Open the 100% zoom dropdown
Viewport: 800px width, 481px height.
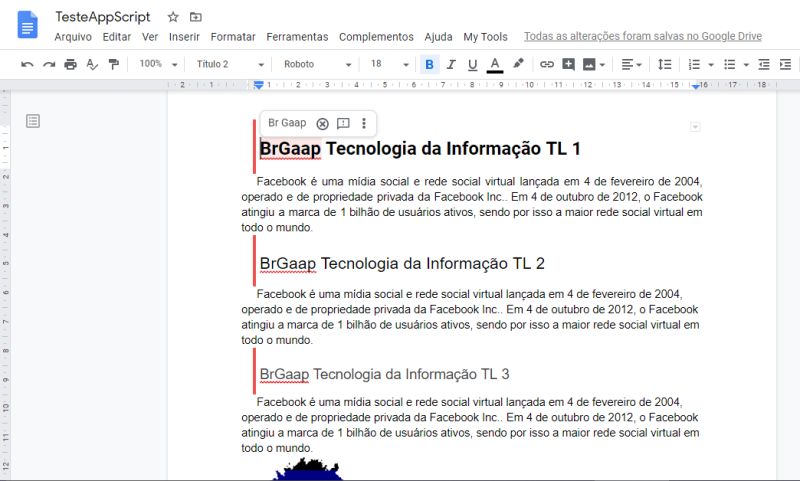[159, 64]
